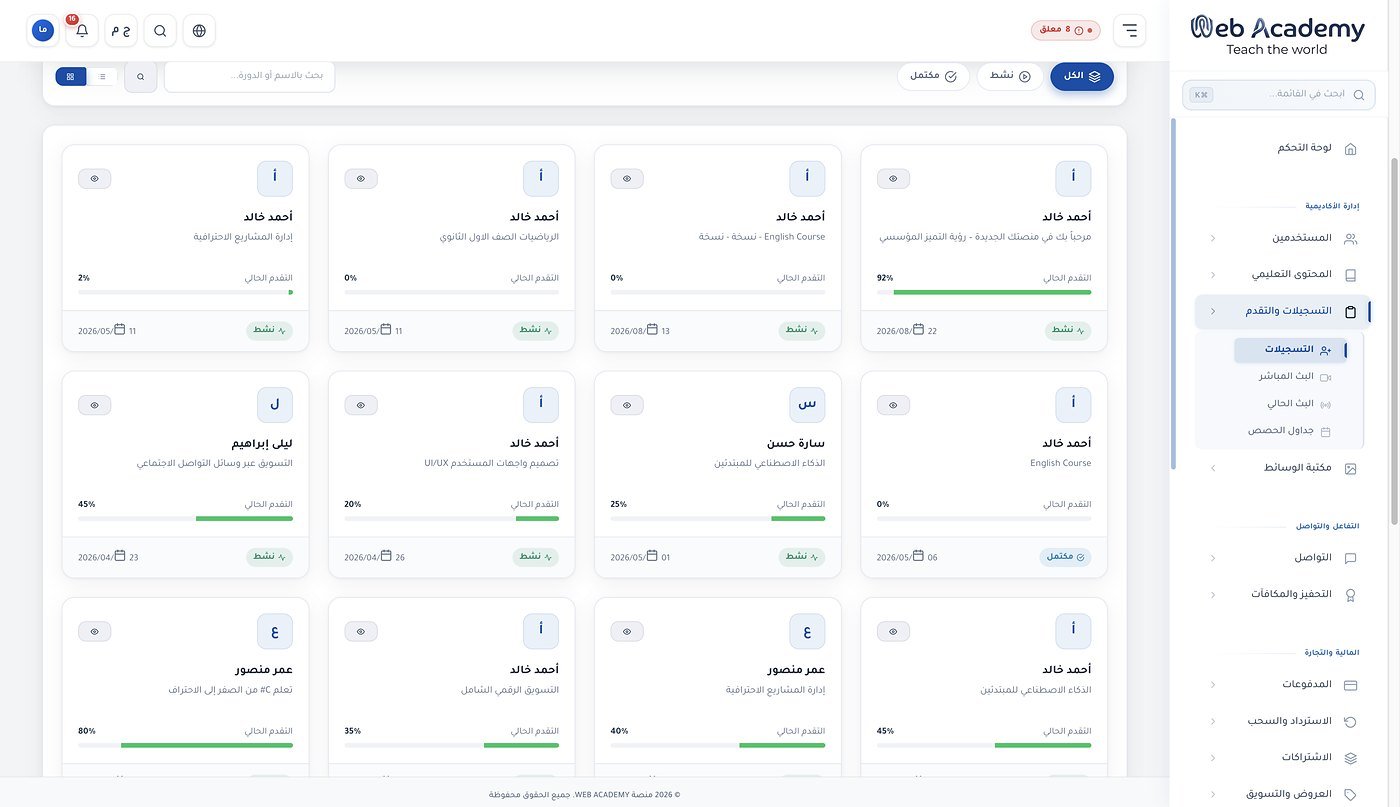Expand the التواصل sidebar section
1400x807 pixels.
pyautogui.click(x=1284, y=557)
